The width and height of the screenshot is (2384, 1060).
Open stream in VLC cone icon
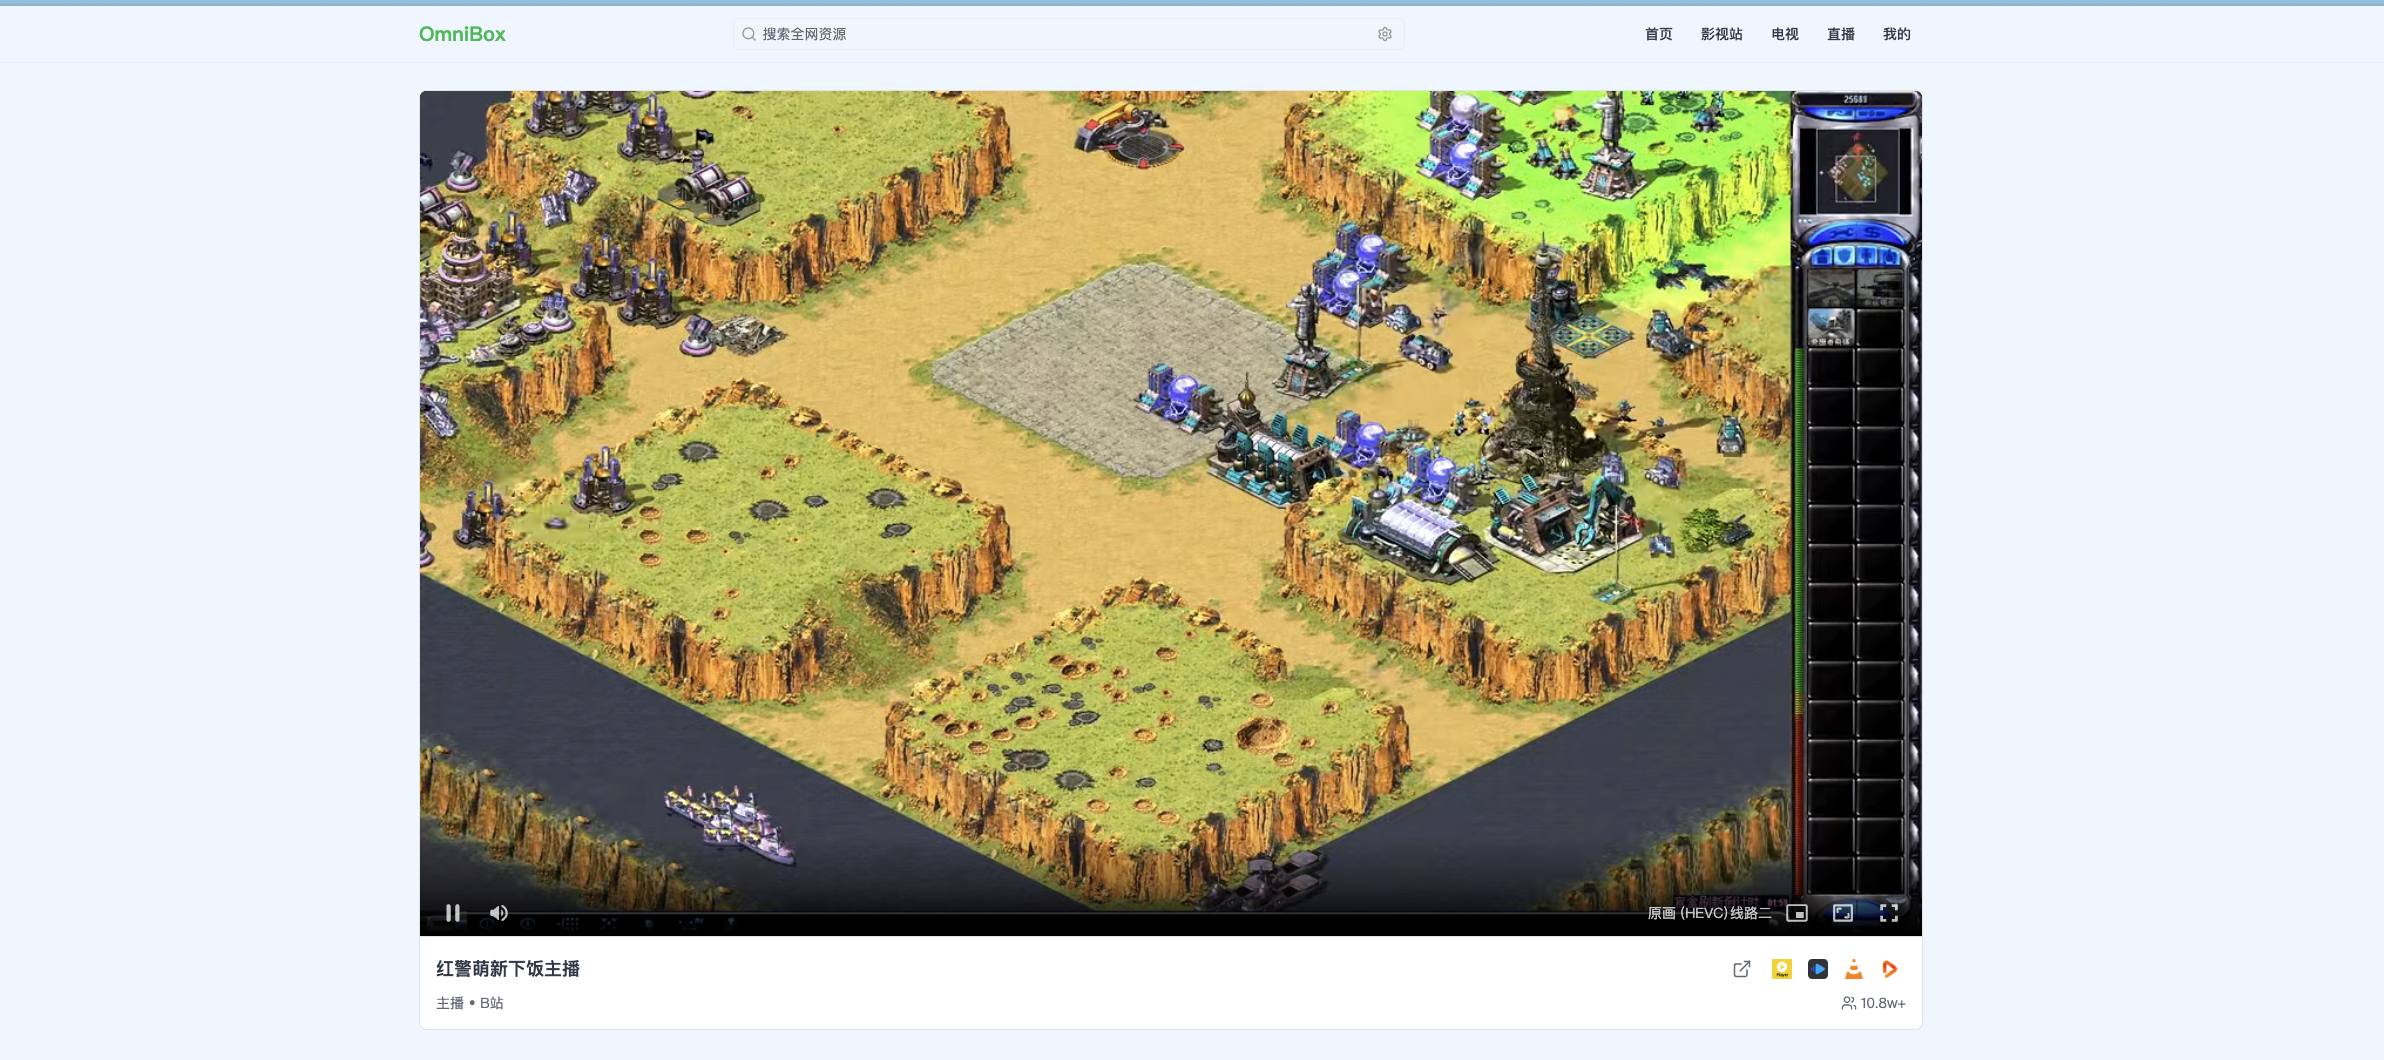pos(1854,969)
